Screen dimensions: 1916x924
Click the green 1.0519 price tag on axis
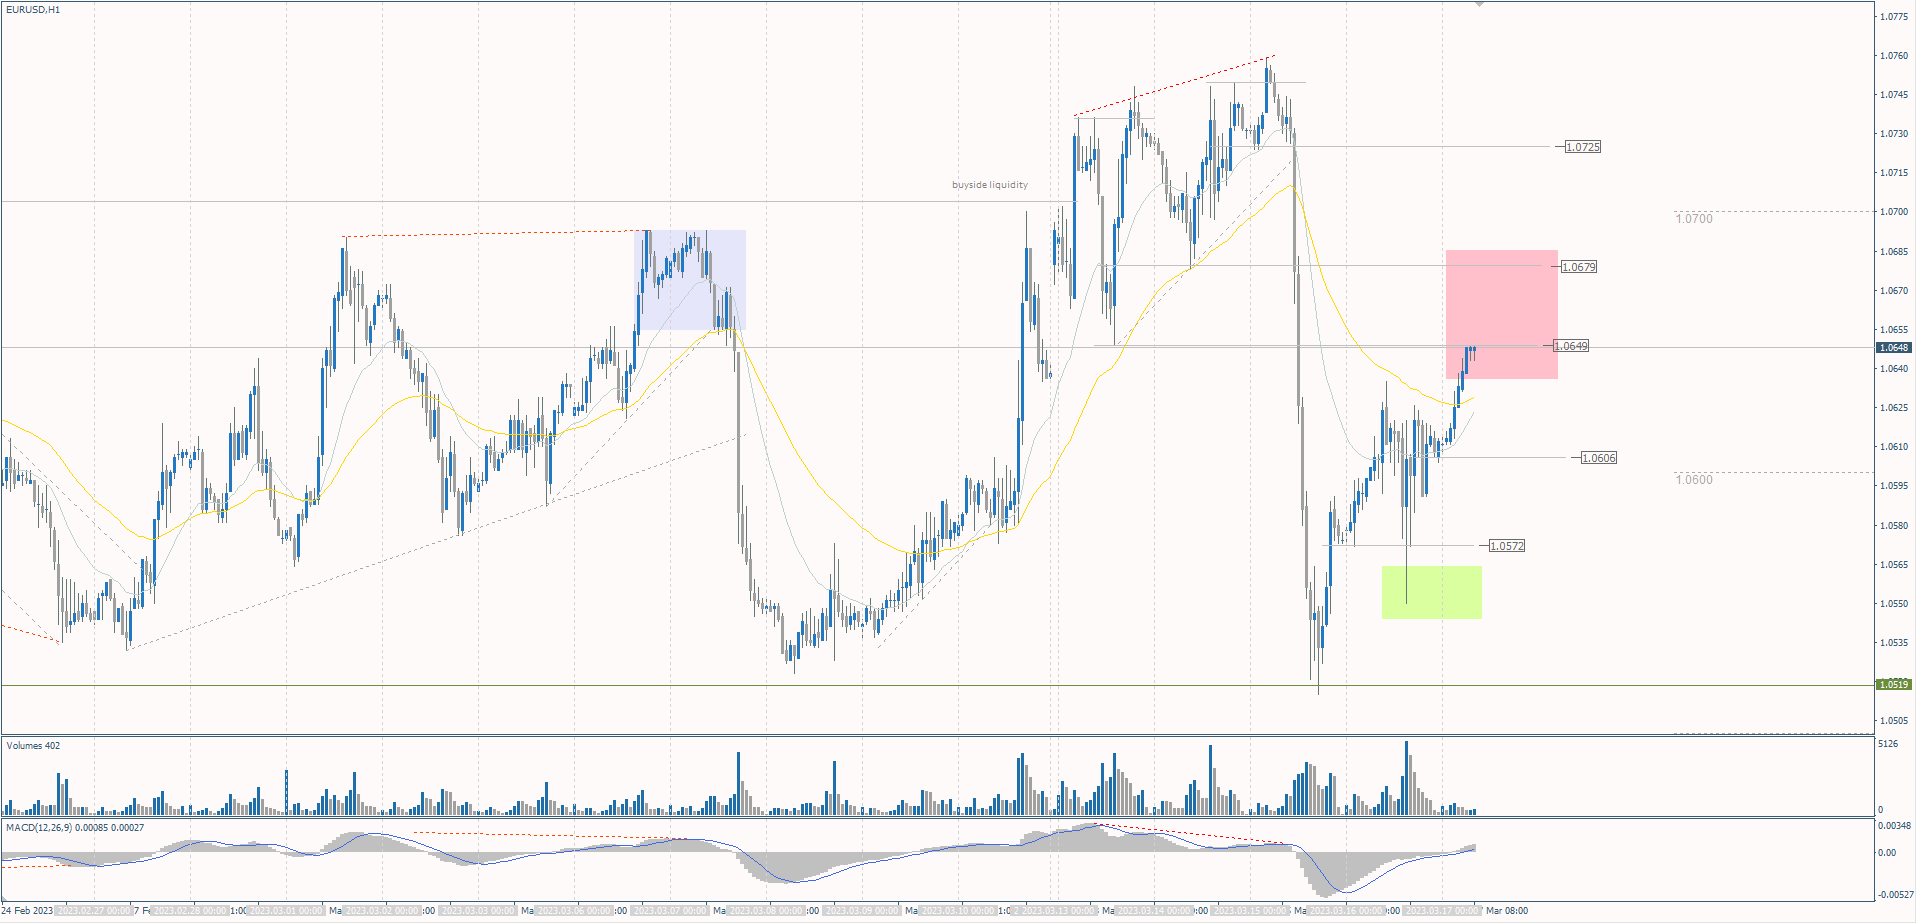point(1894,685)
